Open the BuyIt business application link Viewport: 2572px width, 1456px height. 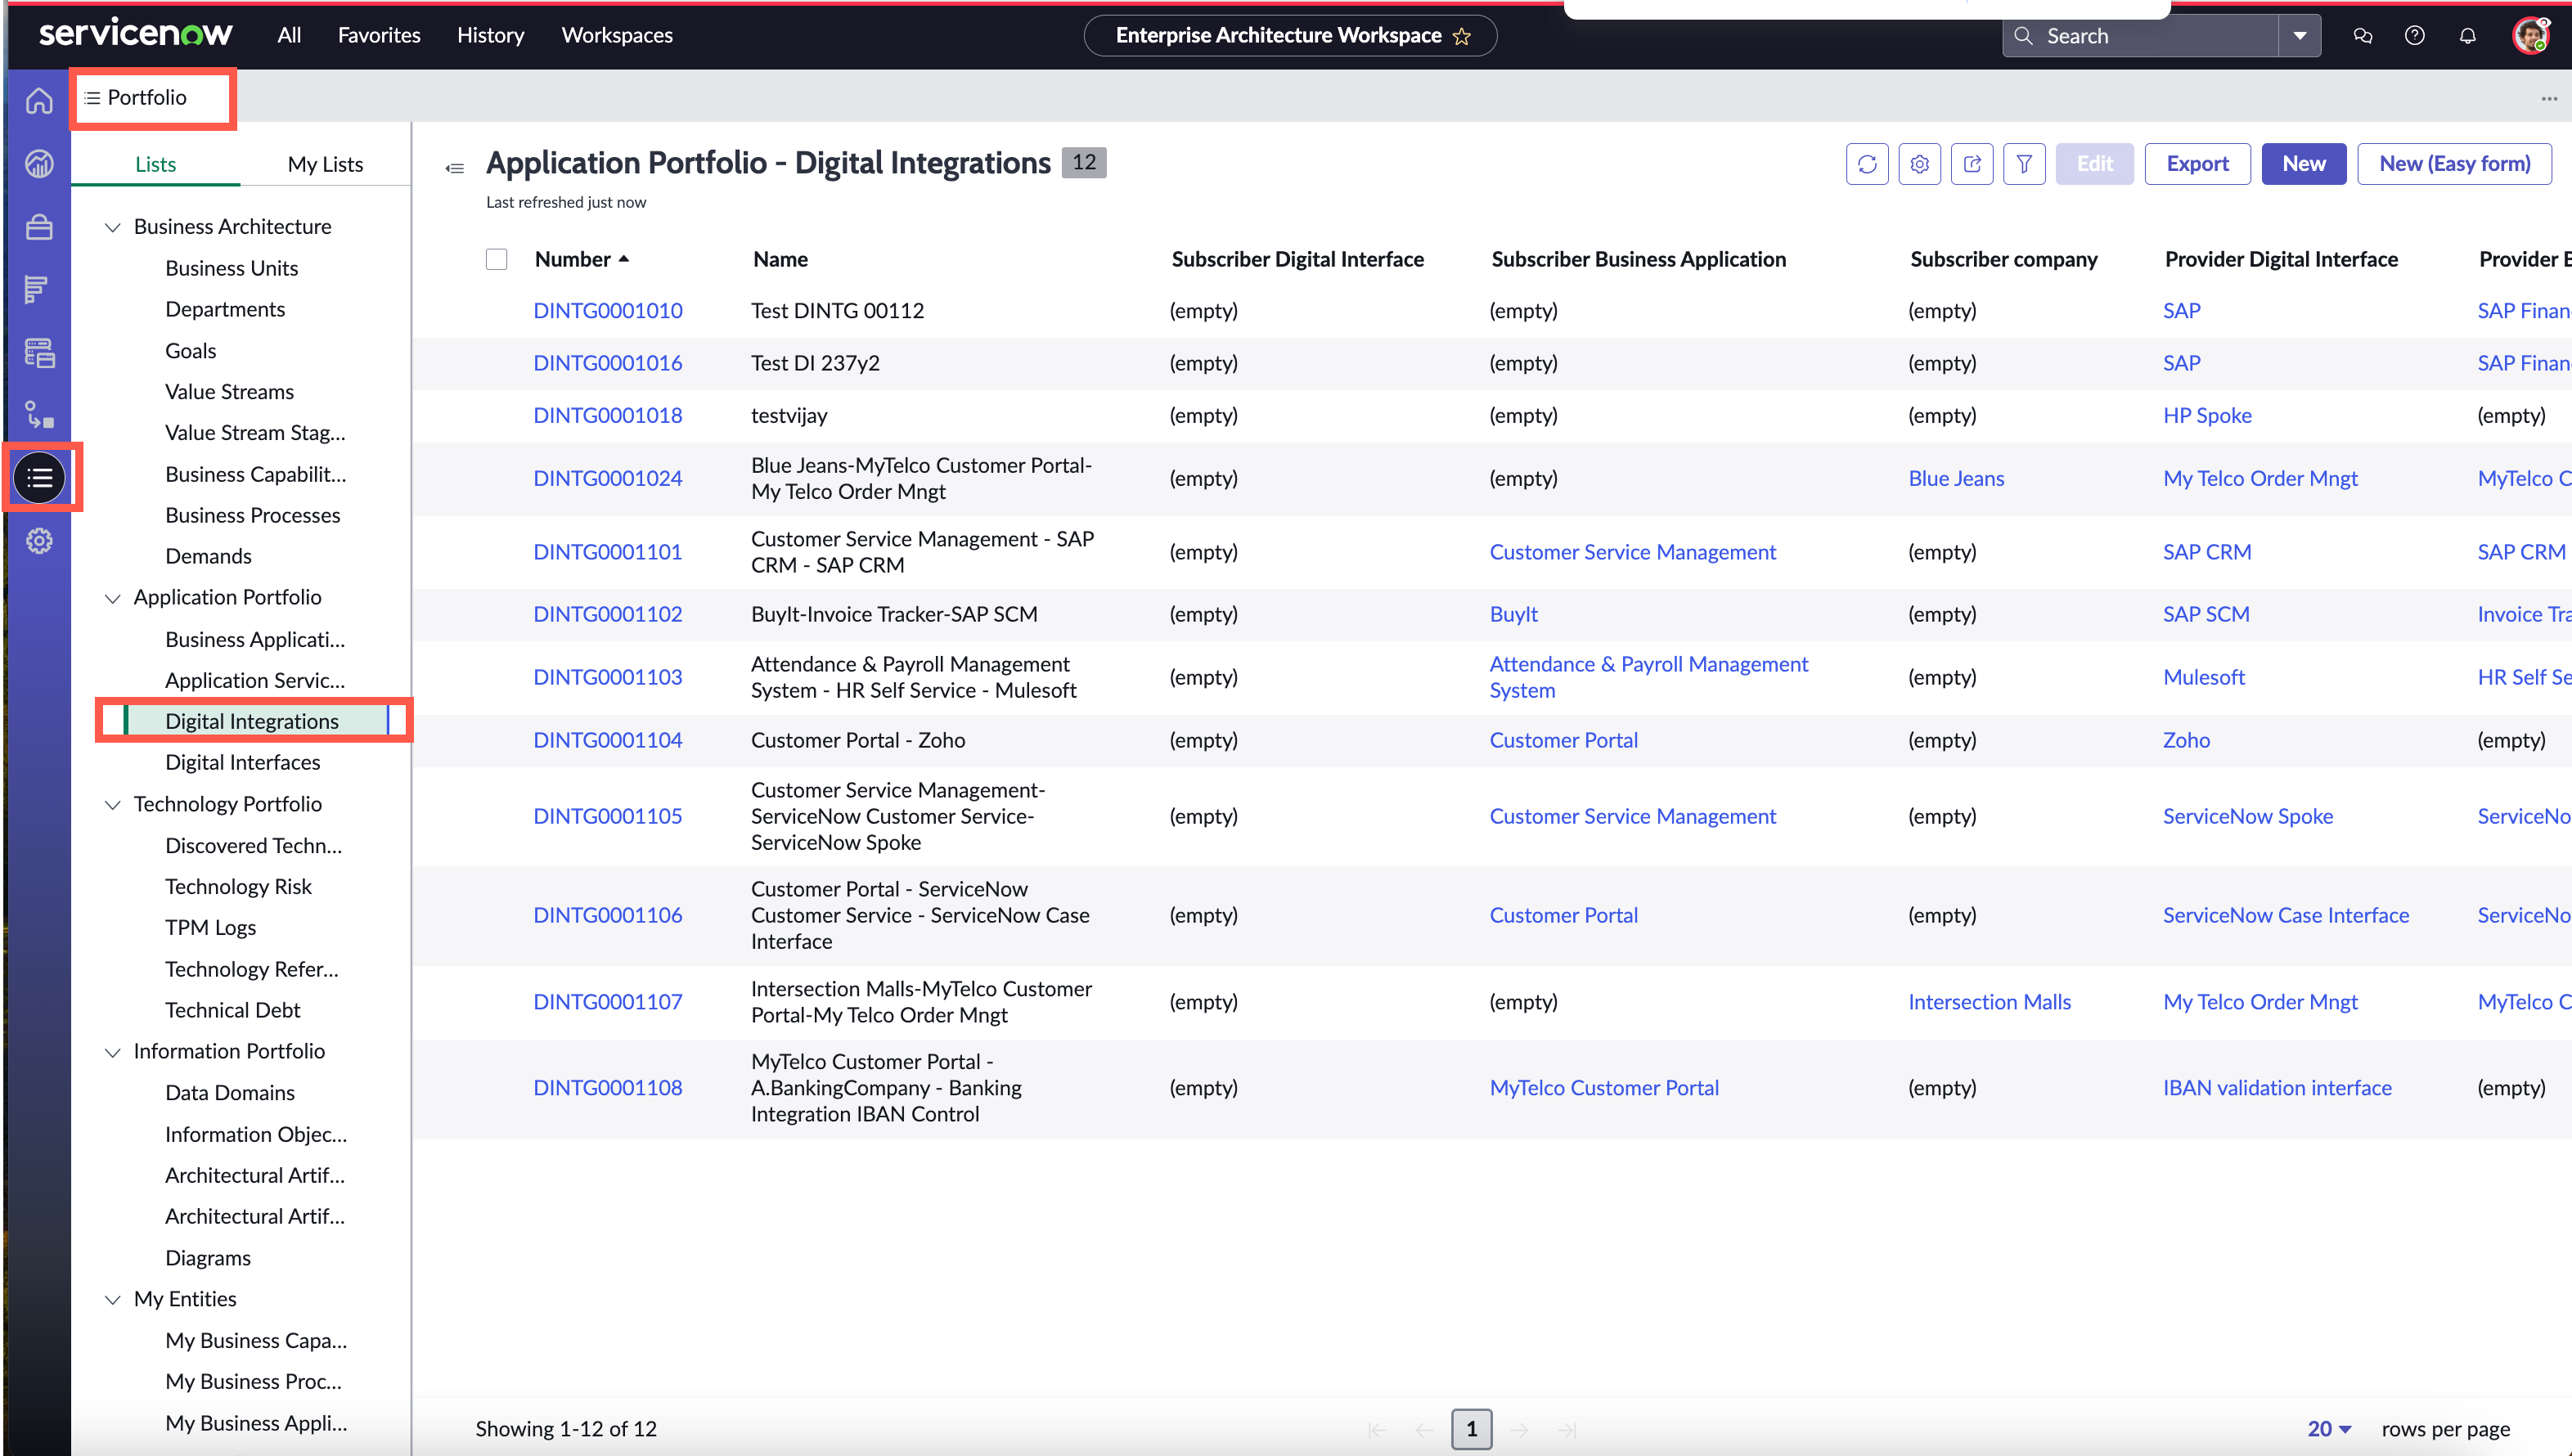(1513, 615)
